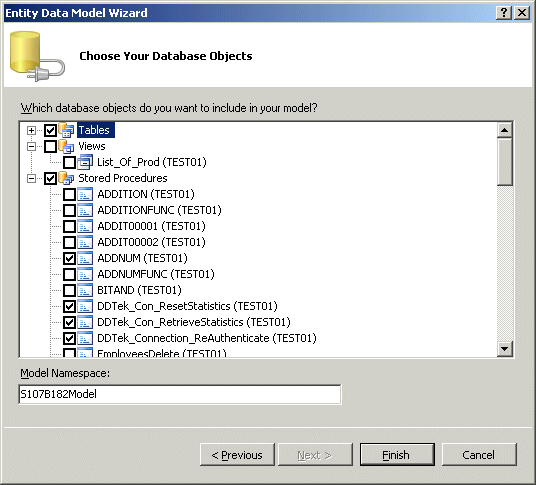
Task: Check the ADDNUMFUNC (TEST01) checkbox
Action: [69, 275]
